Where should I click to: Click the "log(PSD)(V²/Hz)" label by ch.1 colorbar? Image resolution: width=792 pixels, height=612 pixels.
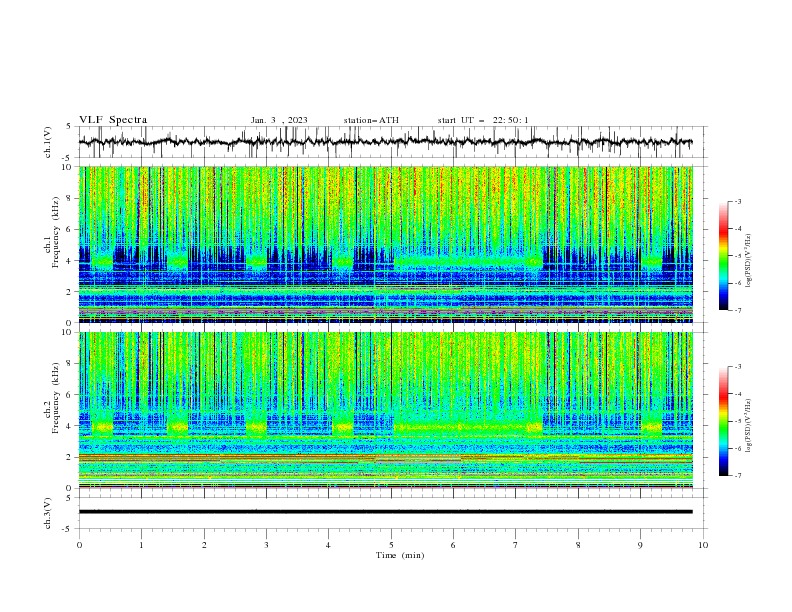click(749, 261)
